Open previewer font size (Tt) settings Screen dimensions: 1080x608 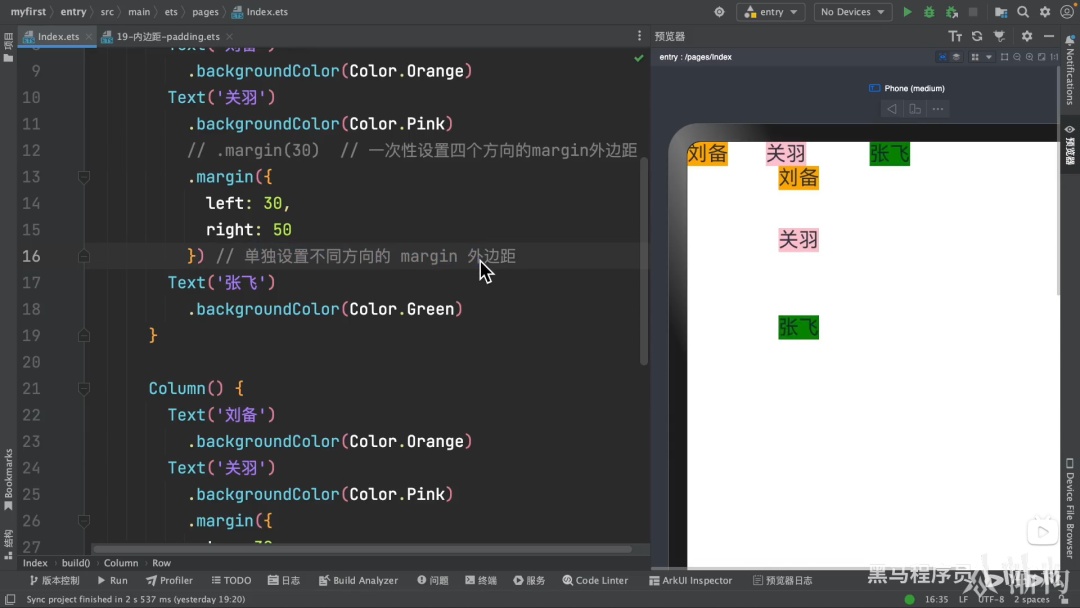[x=955, y=36]
